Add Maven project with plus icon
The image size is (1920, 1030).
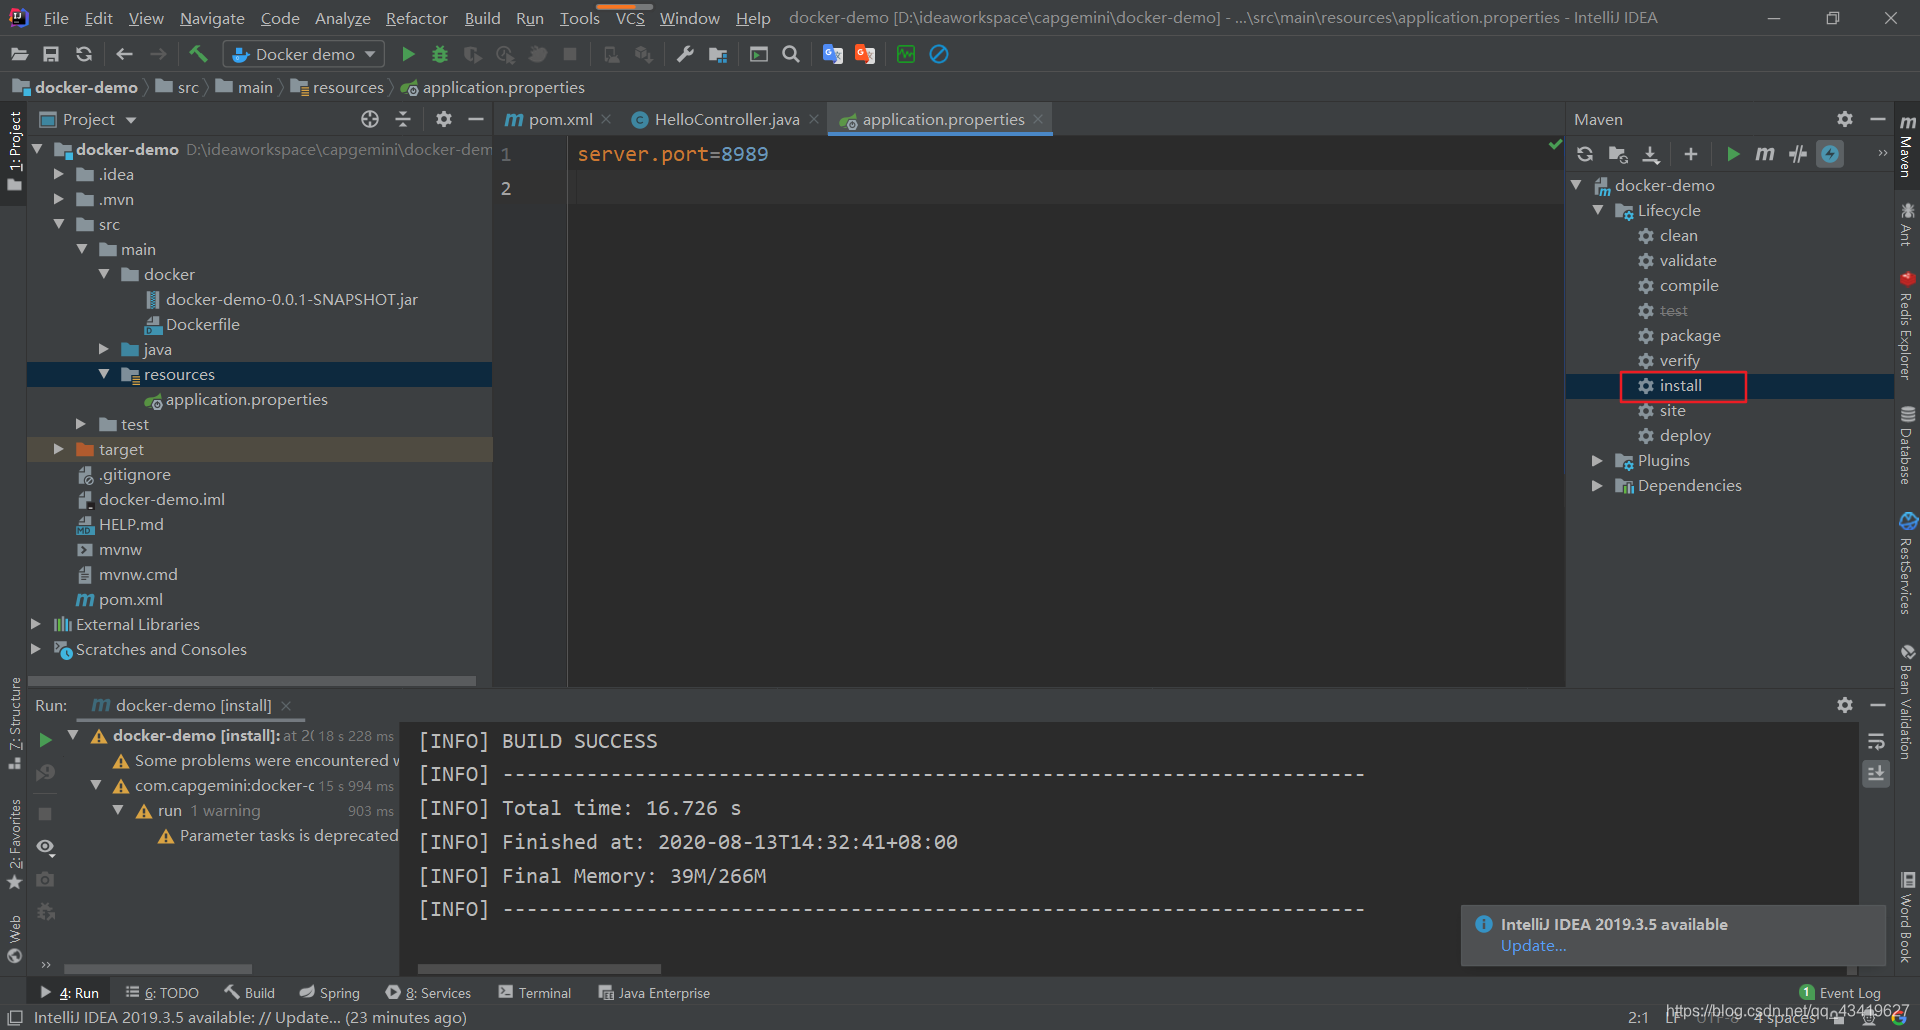(x=1691, y=154)
